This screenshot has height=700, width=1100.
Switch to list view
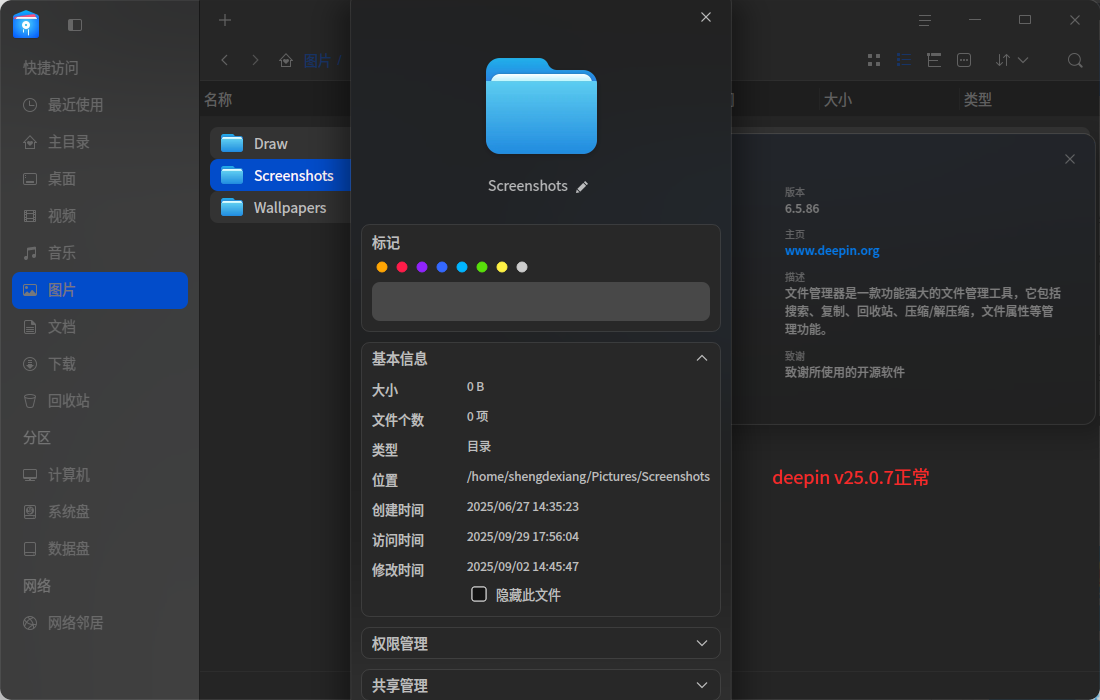904,60
